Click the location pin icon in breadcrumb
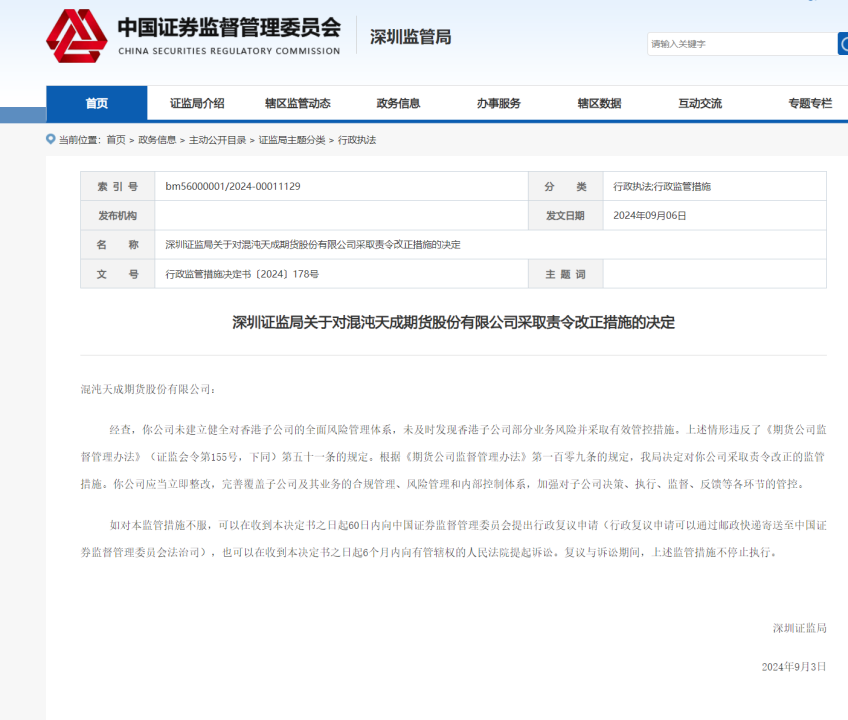The image size is (848, 720). coord(51,140)
